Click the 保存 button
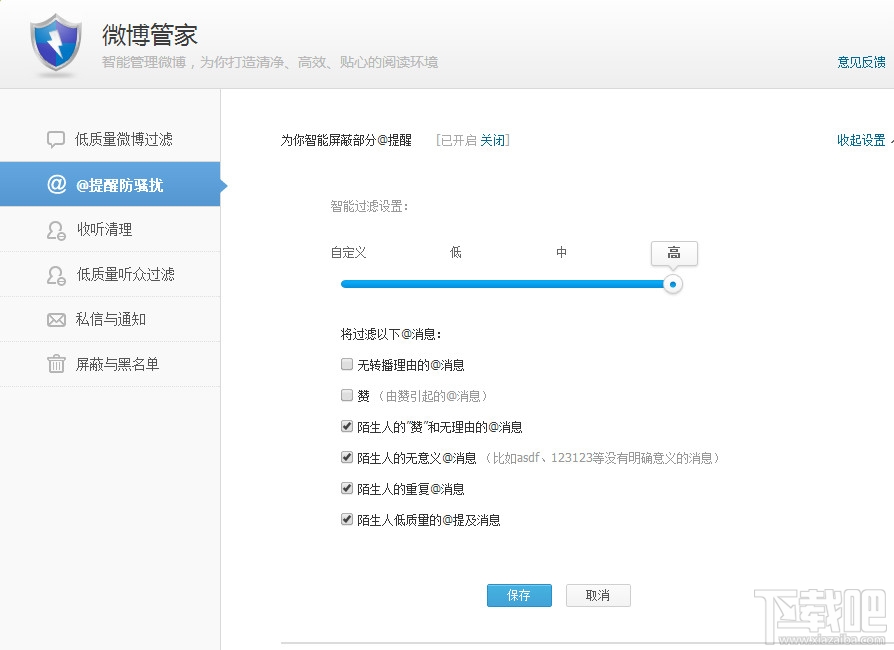The height and width of the screenshot is (650, 894). pos(519,595)
